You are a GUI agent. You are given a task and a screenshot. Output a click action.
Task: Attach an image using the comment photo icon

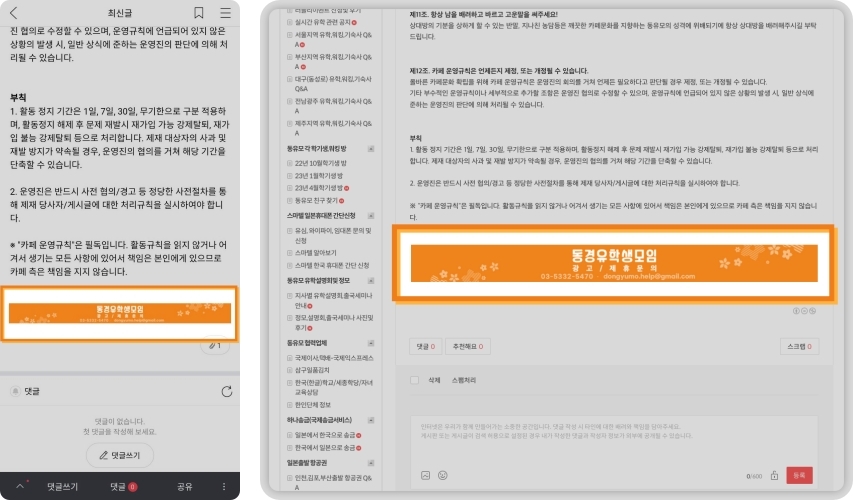[x=425, y=476]
